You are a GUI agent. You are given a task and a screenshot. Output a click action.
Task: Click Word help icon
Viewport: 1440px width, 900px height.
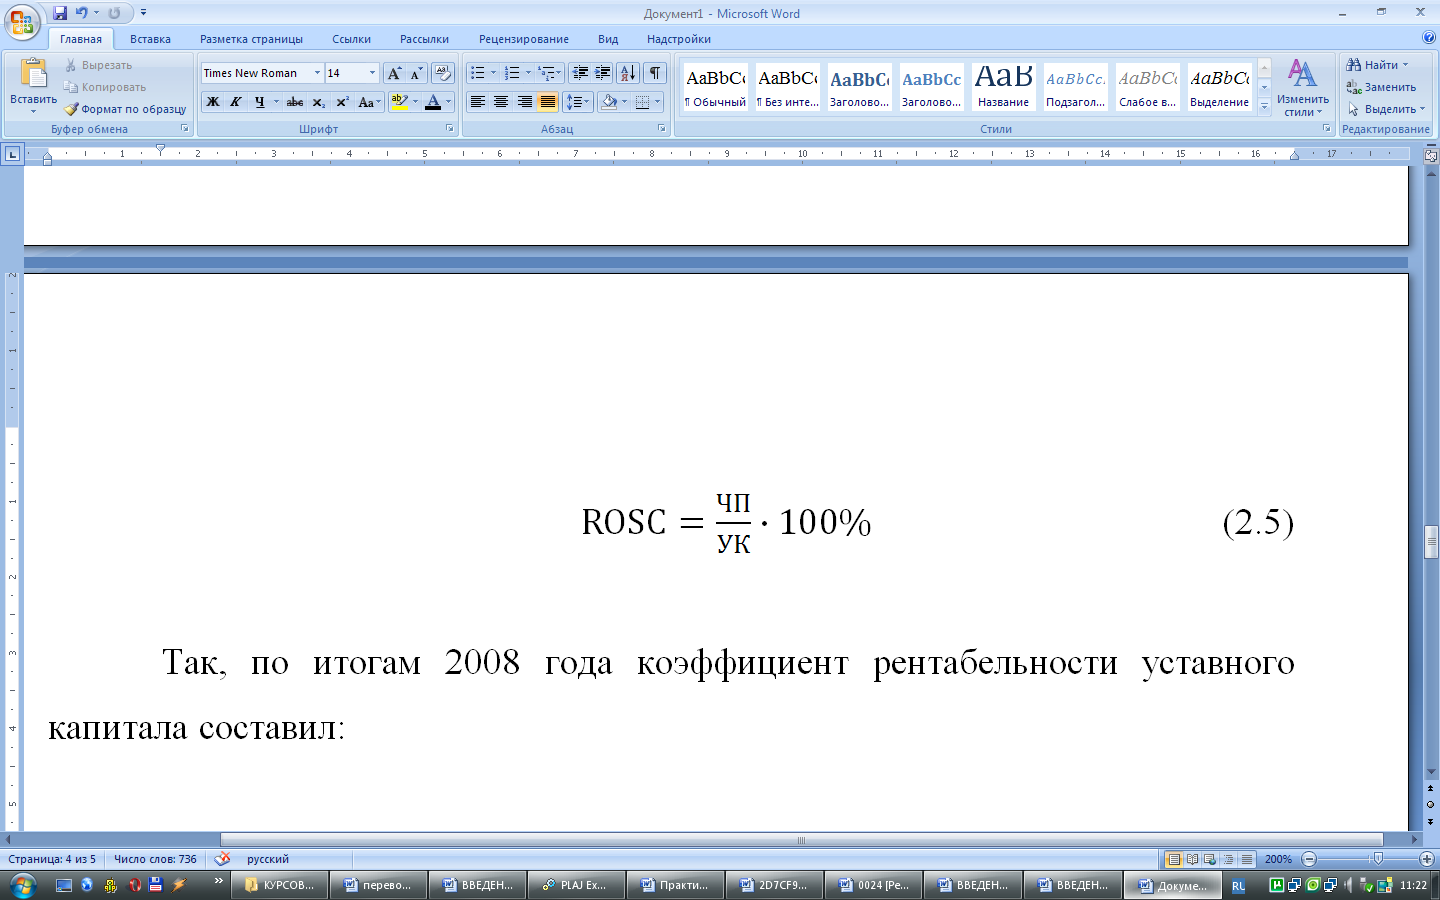click(1428, 38)
